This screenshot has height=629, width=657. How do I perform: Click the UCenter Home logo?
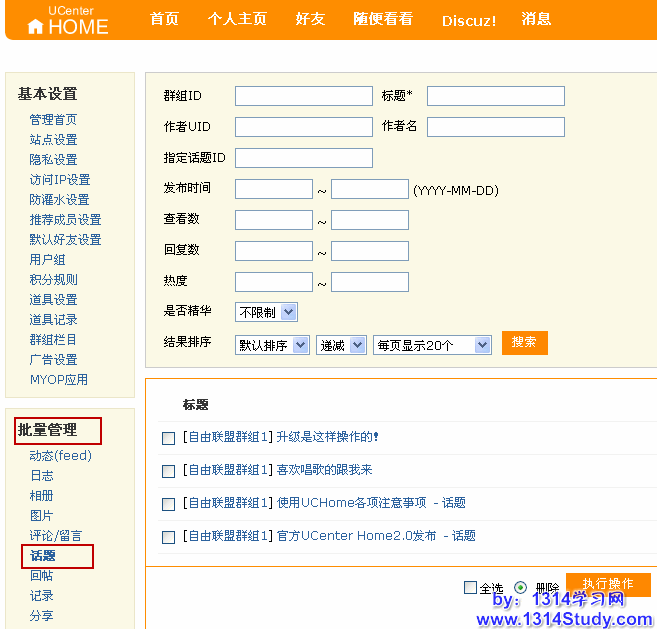(68, 20)
